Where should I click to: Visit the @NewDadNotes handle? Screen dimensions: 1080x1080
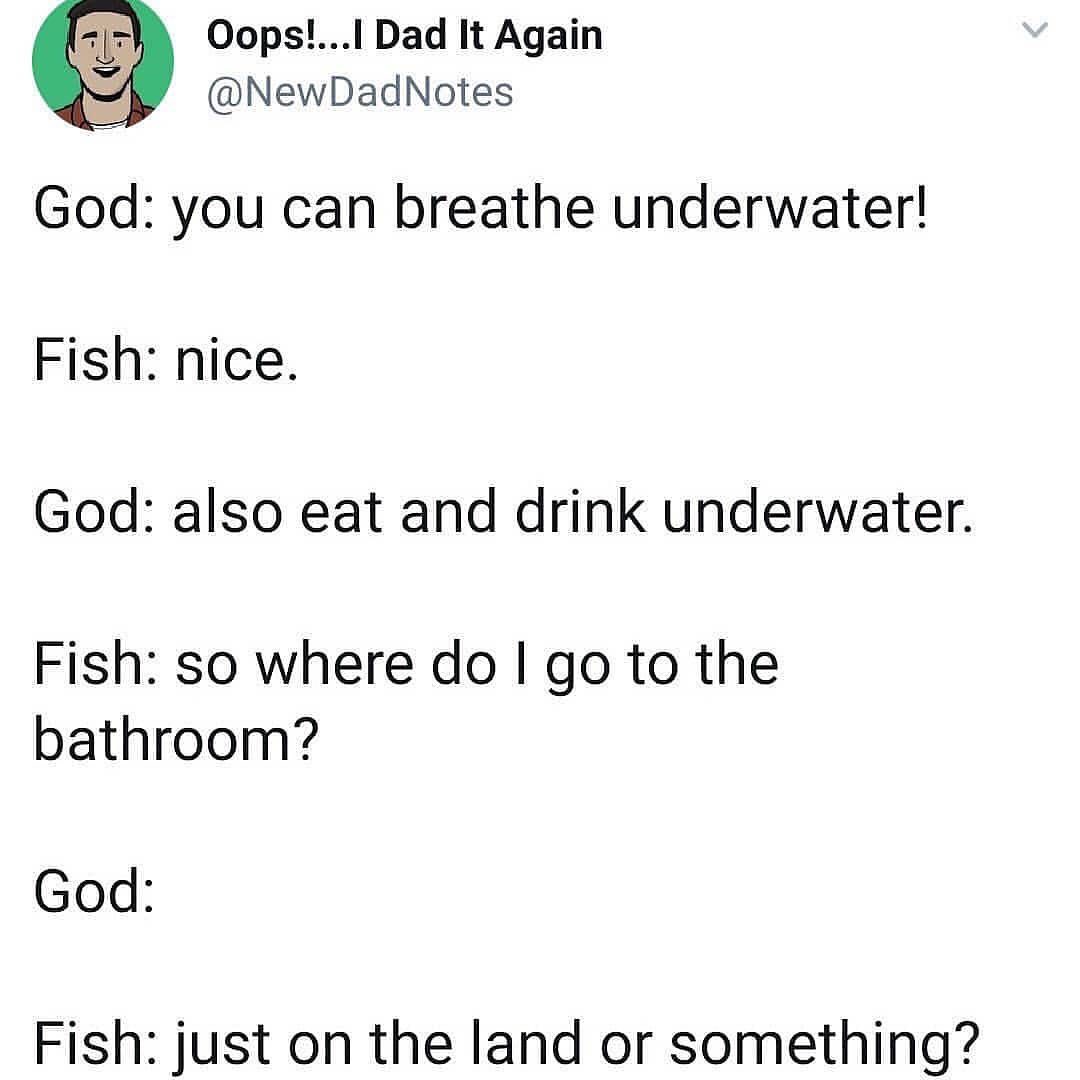click(x=360, y=93)
